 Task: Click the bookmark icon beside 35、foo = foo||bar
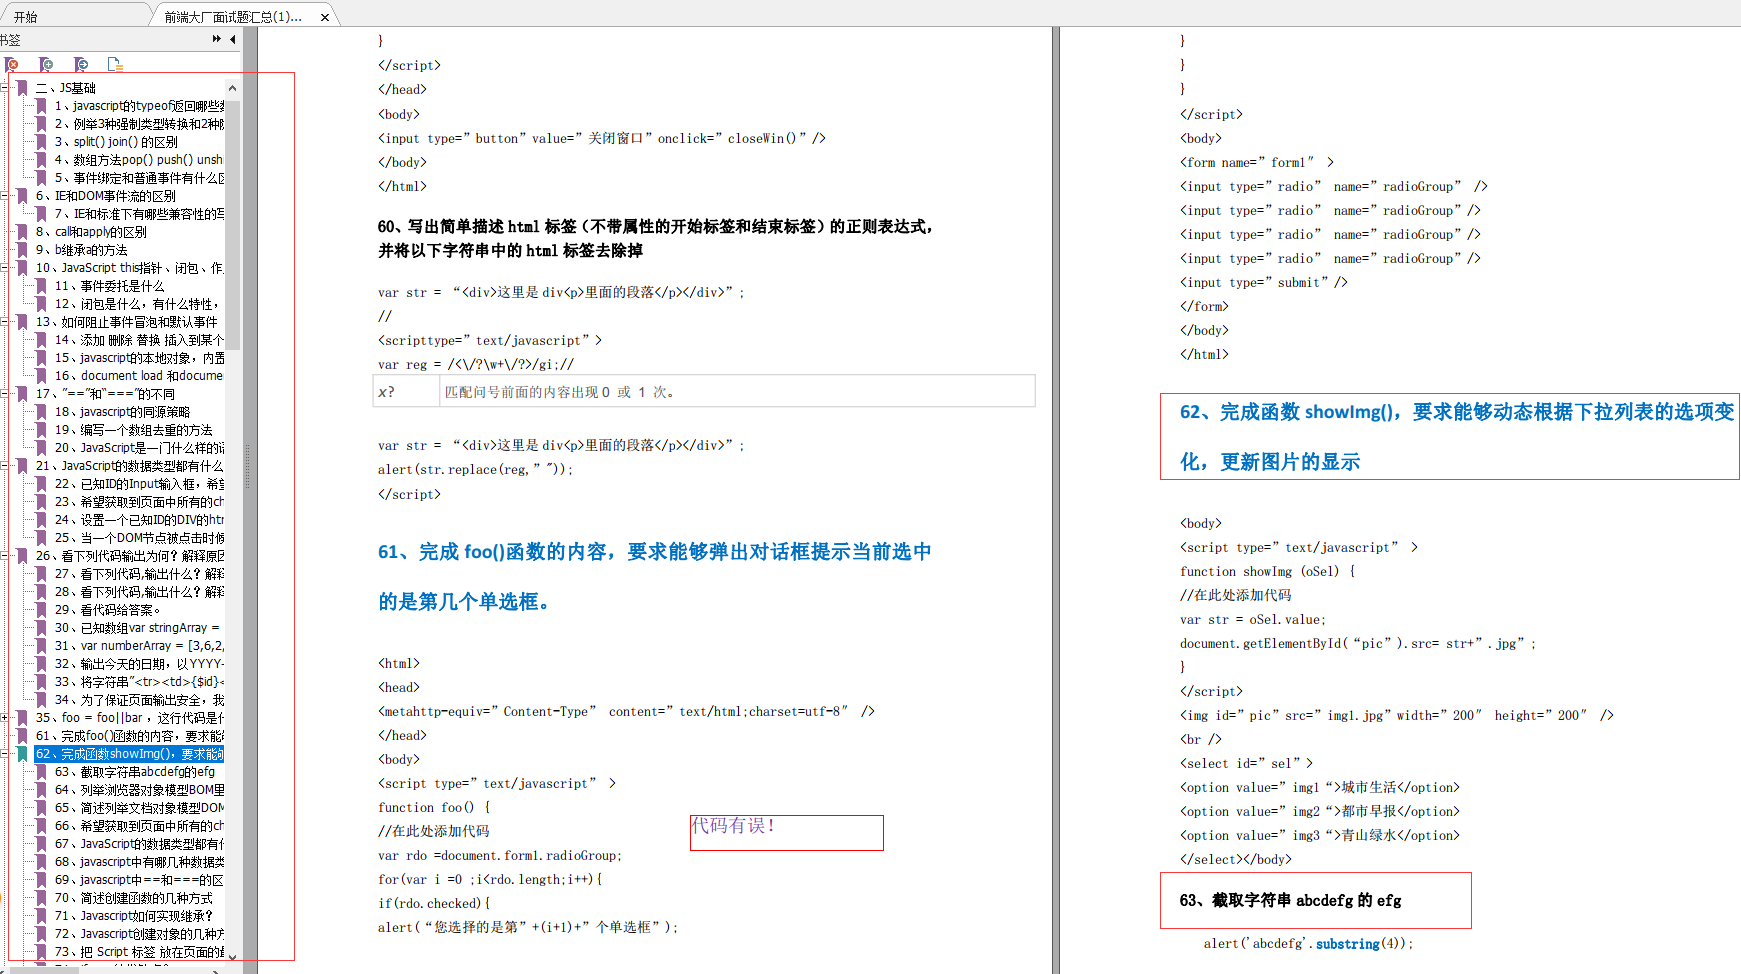(x=22, y=718)
